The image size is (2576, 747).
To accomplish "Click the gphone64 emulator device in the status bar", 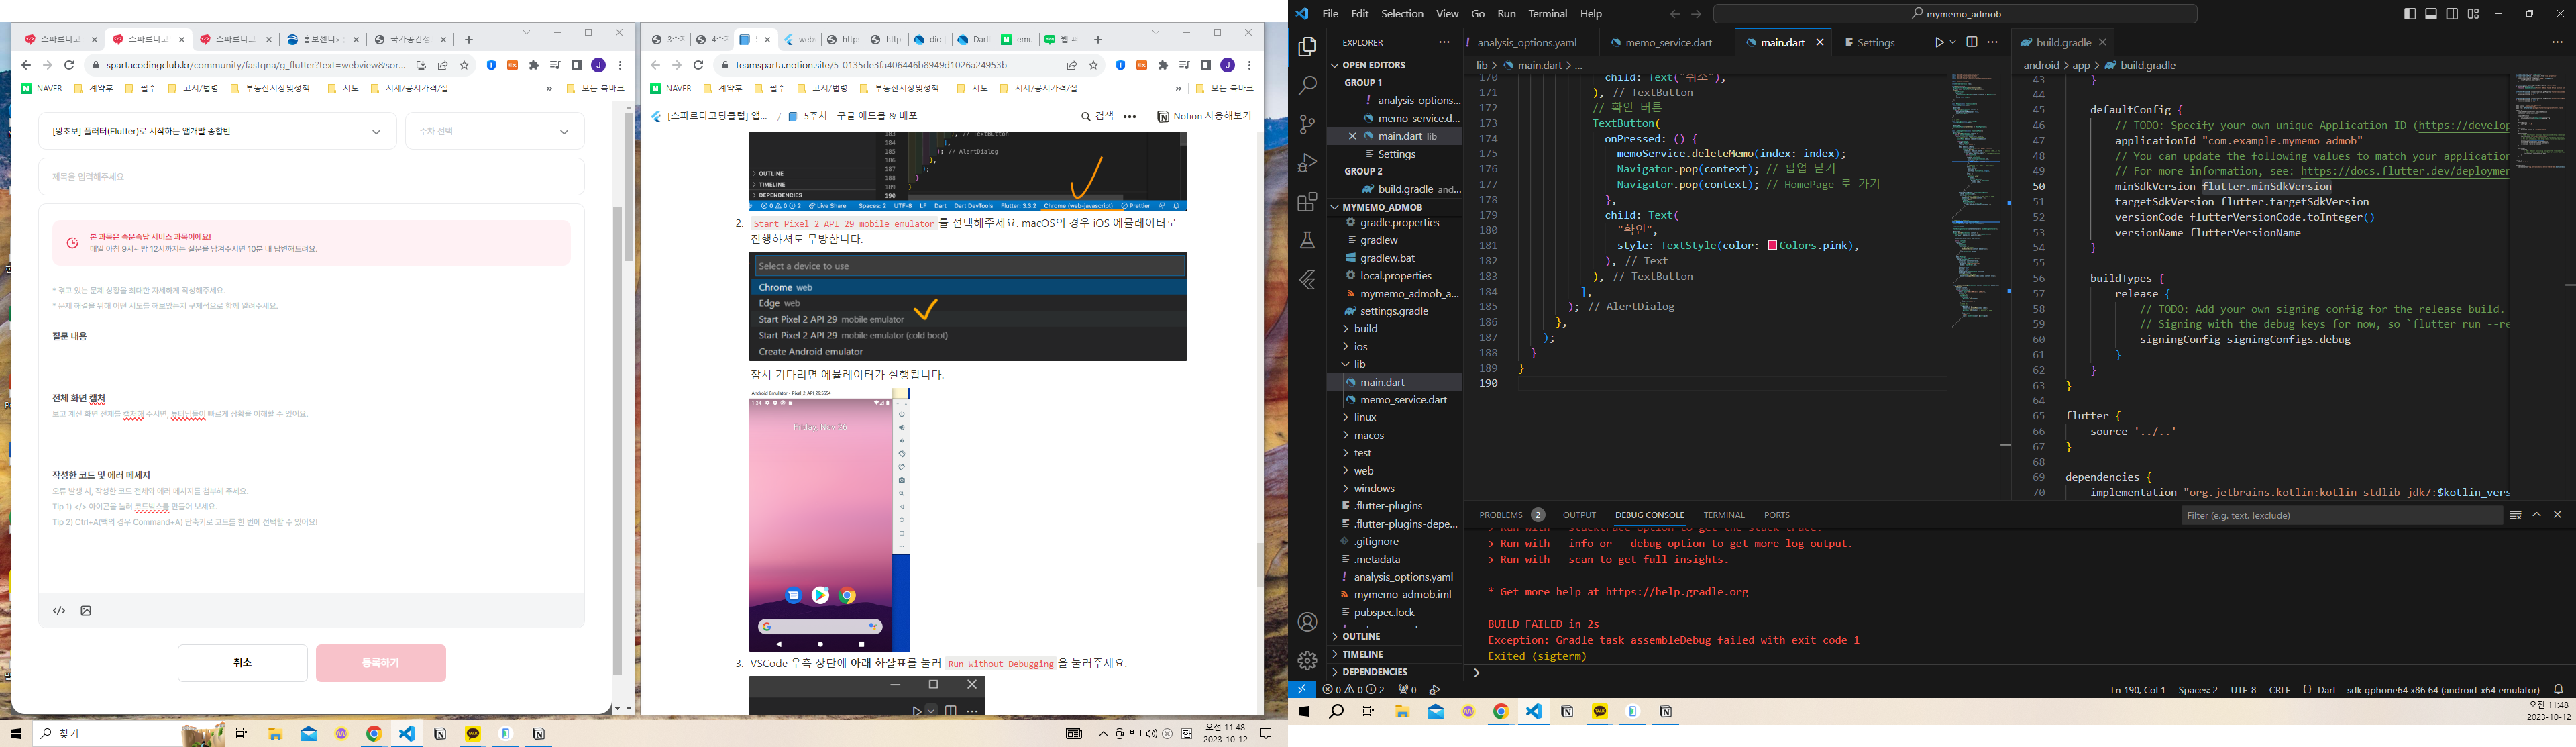I will (x=2443, y=689).
